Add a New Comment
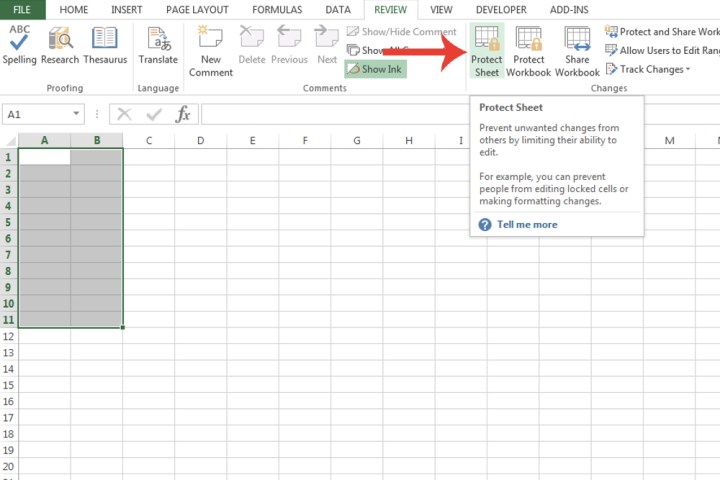 (x=210, y=50)
